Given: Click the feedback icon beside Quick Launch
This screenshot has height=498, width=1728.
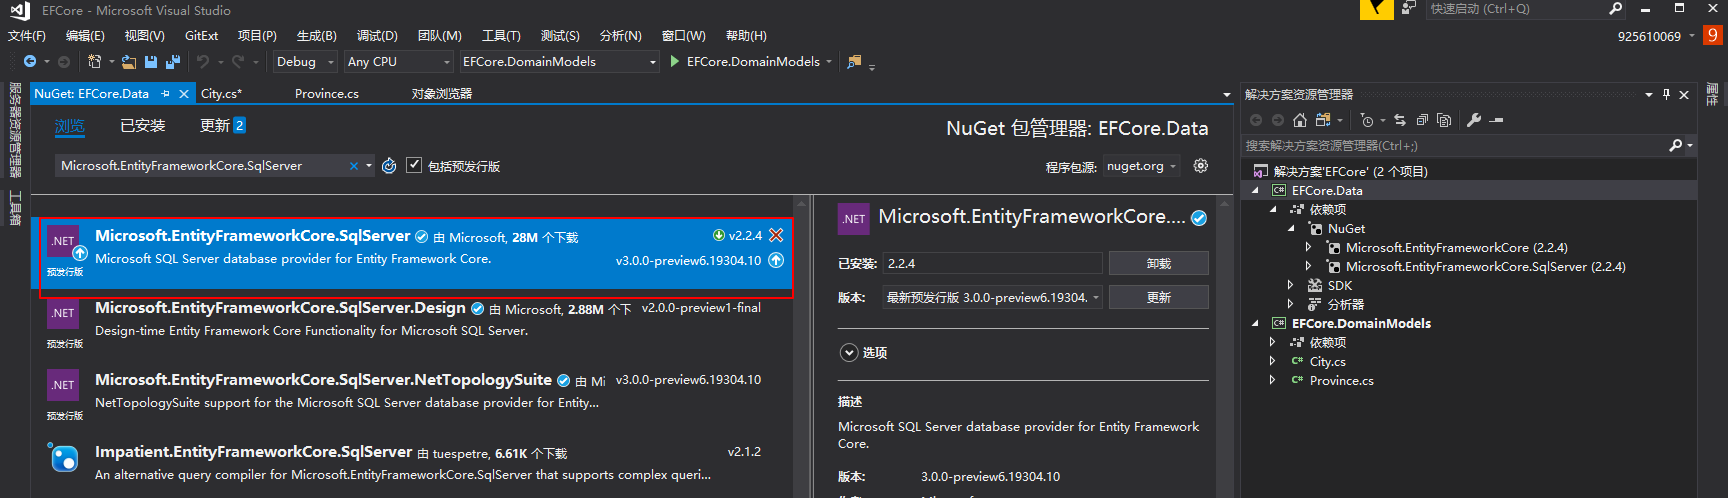Looking at the screenshot, I should [1409, 8].
